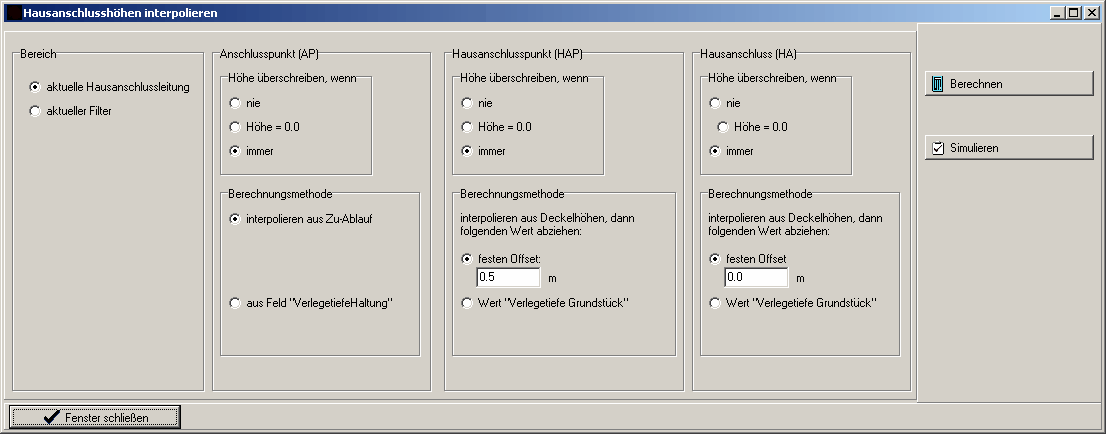Click the HAP offset field showing 0.5
This screenshot has width=1106, height=434.
pos(509,277)
